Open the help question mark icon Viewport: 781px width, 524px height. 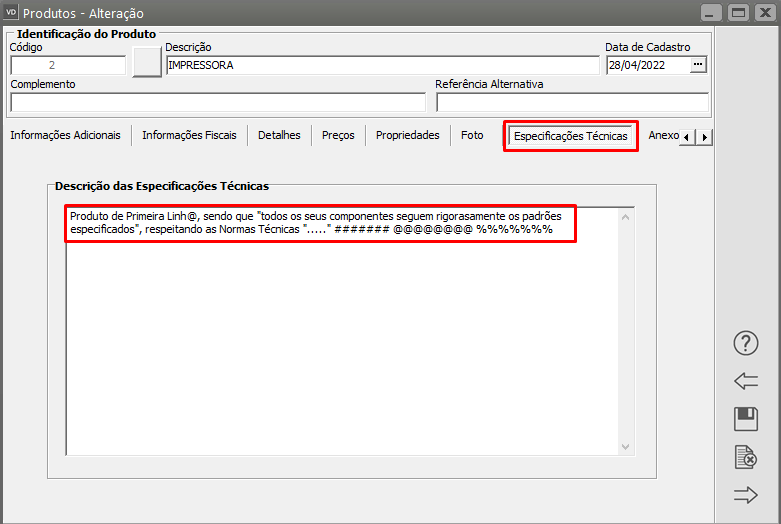point(746,343)
